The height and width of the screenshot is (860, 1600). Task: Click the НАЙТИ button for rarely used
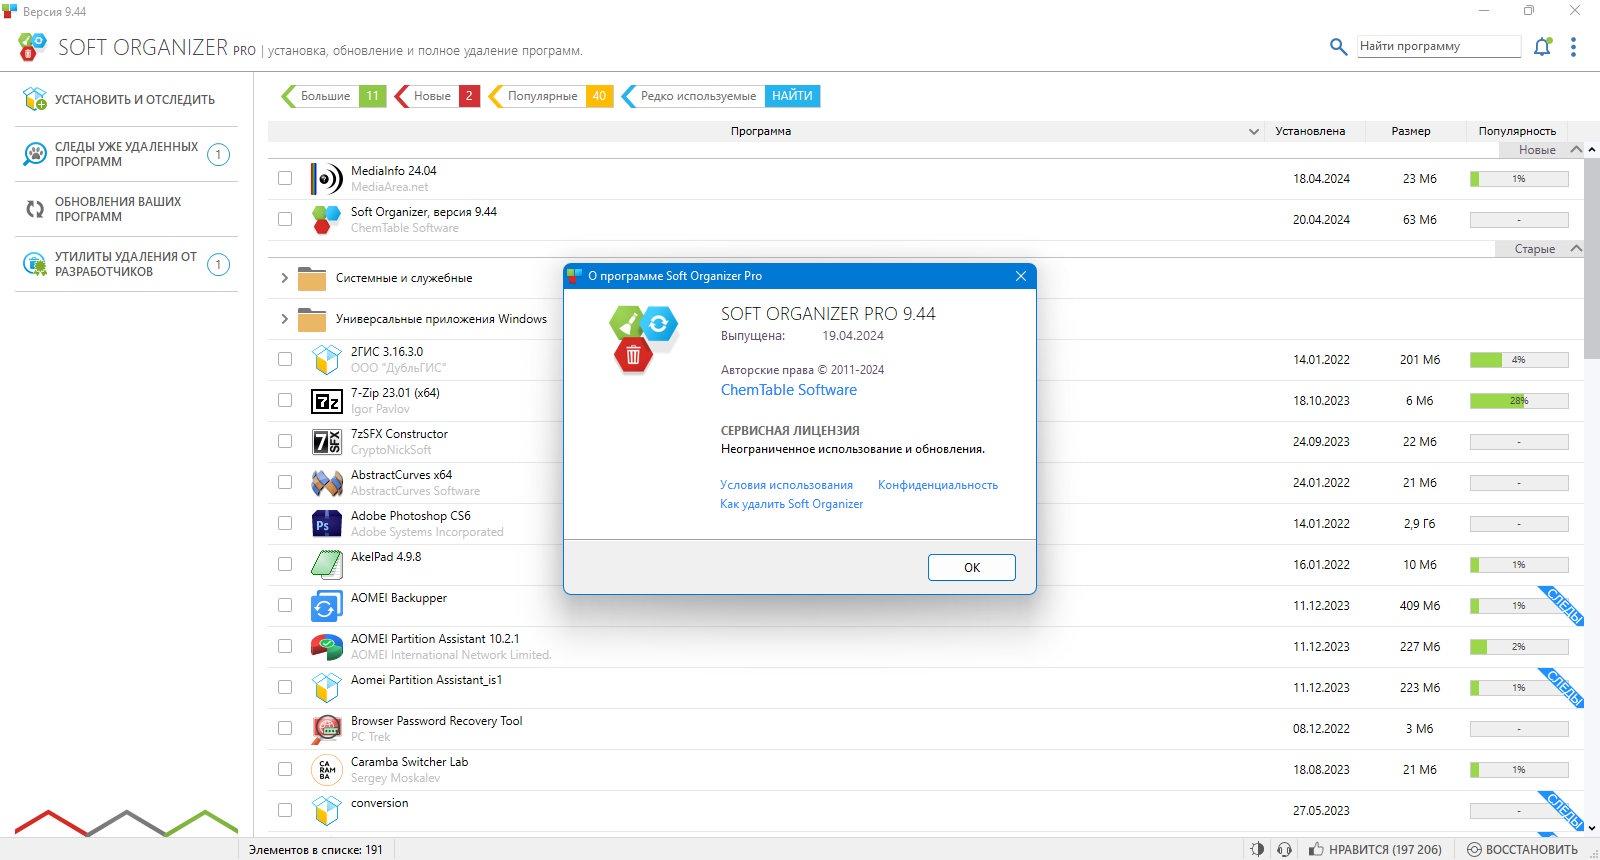[x=792, y=96]
